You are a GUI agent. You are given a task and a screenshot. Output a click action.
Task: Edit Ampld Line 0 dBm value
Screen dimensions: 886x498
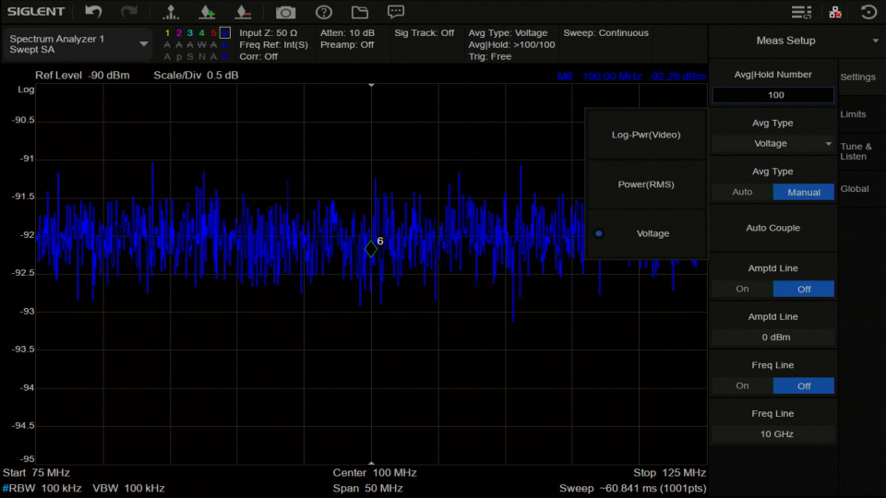773,337
